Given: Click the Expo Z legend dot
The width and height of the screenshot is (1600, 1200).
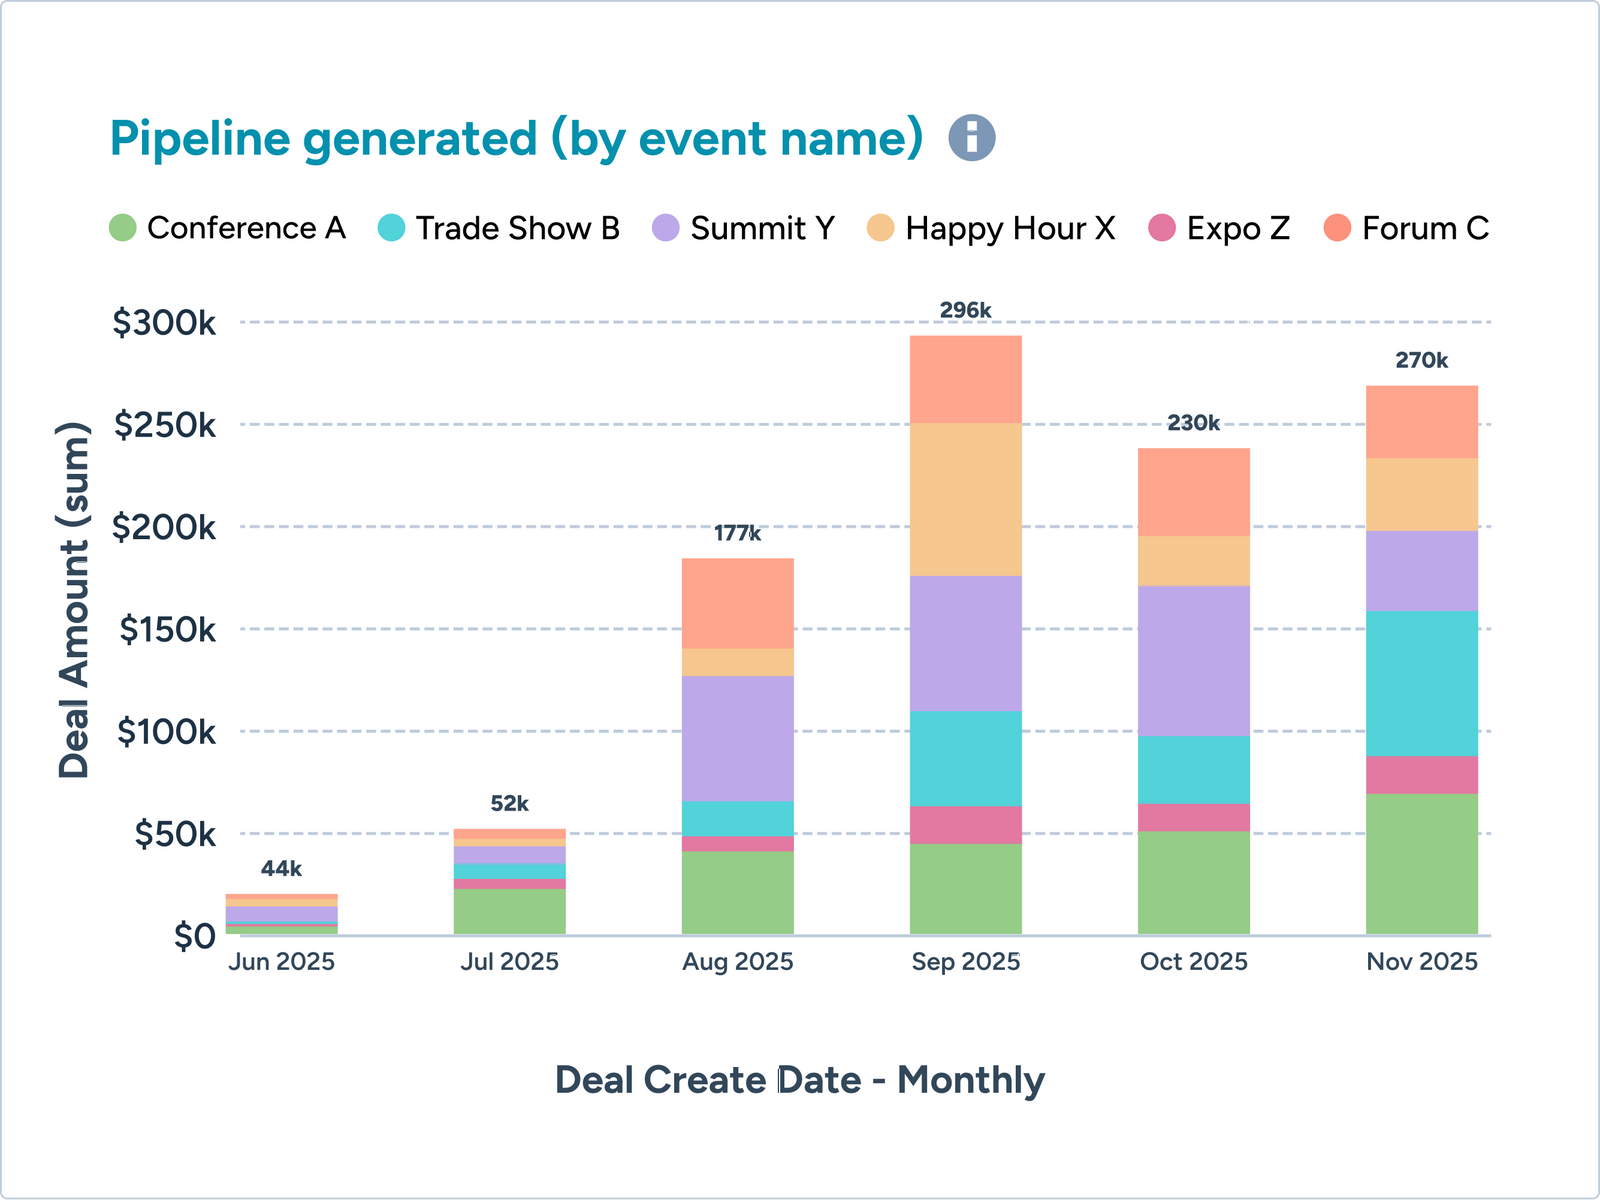Looking at the screenshot, I should pyautogui.click(x=1162, y=228).
